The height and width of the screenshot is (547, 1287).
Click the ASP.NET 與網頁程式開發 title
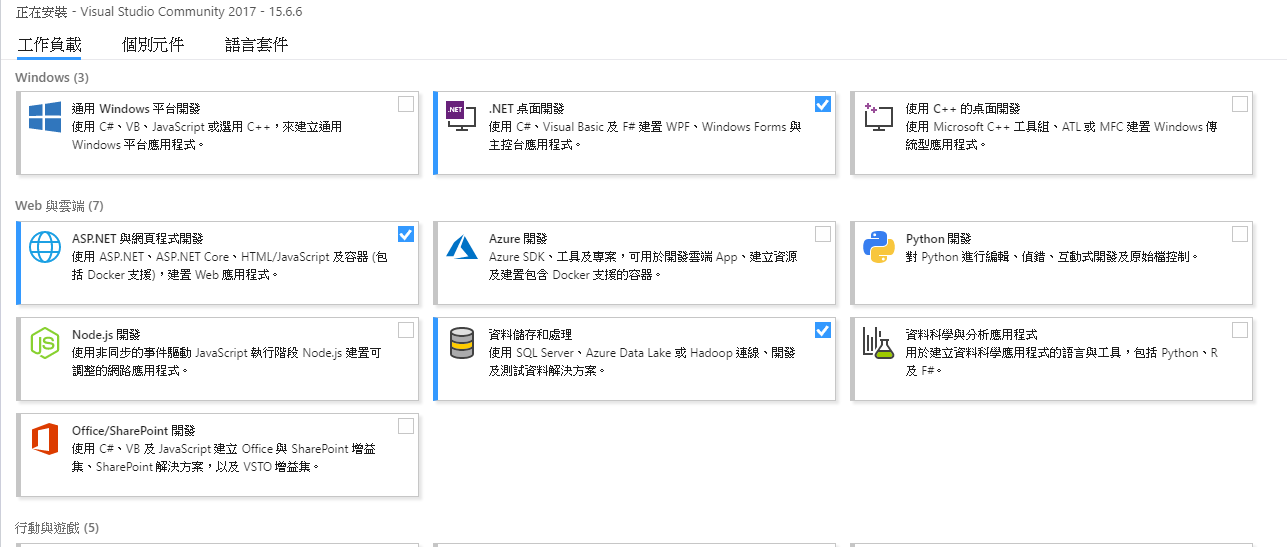[x=138, y=239]
